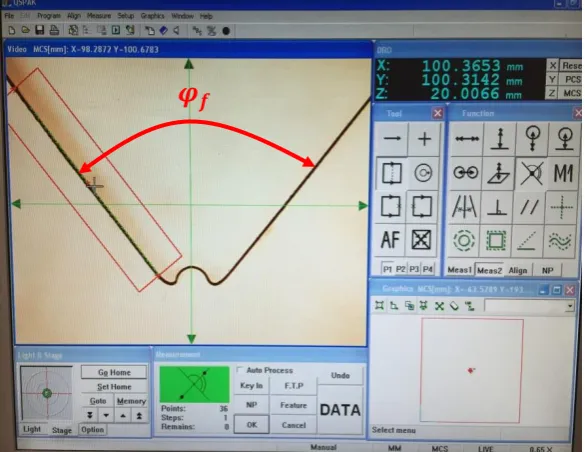Viewport: 585px width, 452px height.
Task: Select the arrow line tool in Tool panel
Action: click(392, 139)
